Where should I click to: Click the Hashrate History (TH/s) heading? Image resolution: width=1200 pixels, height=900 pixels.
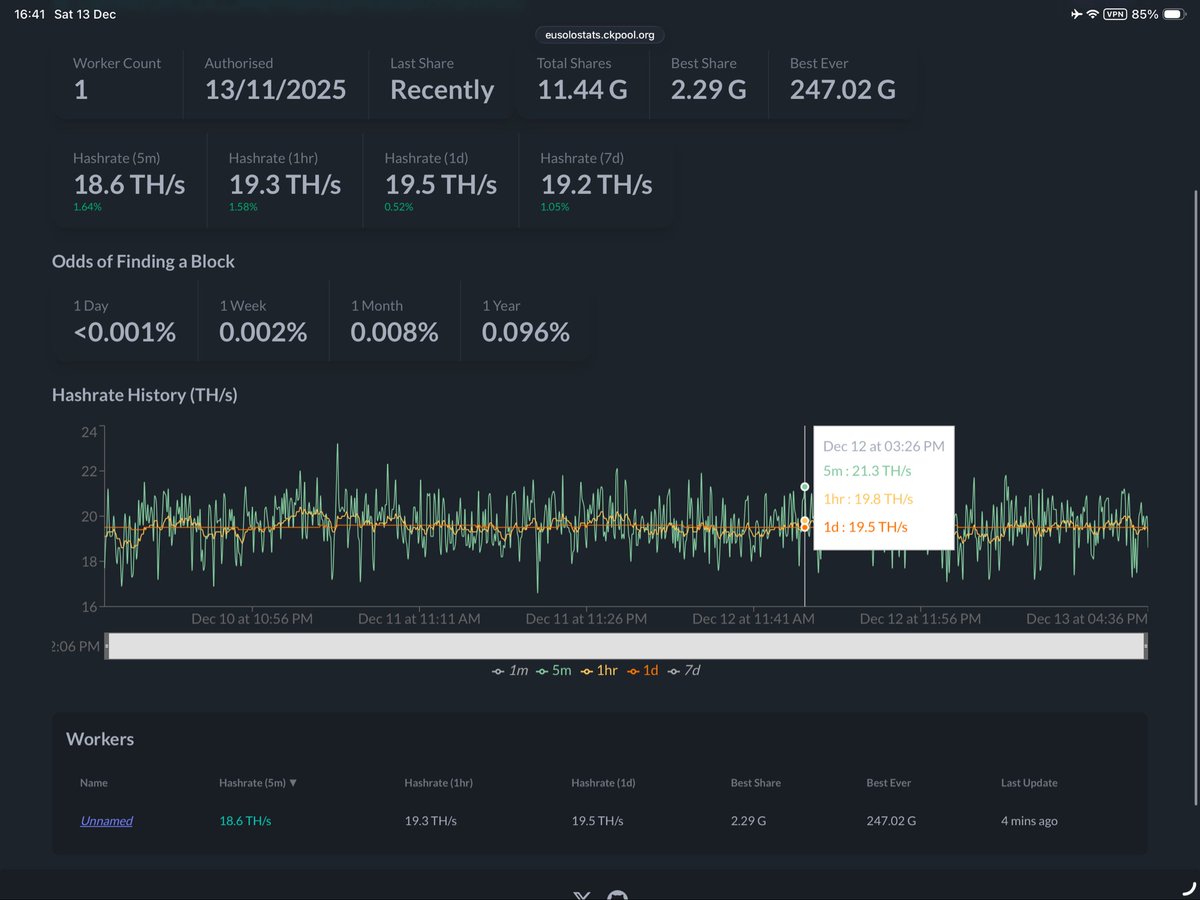click(x=145, y=395)
